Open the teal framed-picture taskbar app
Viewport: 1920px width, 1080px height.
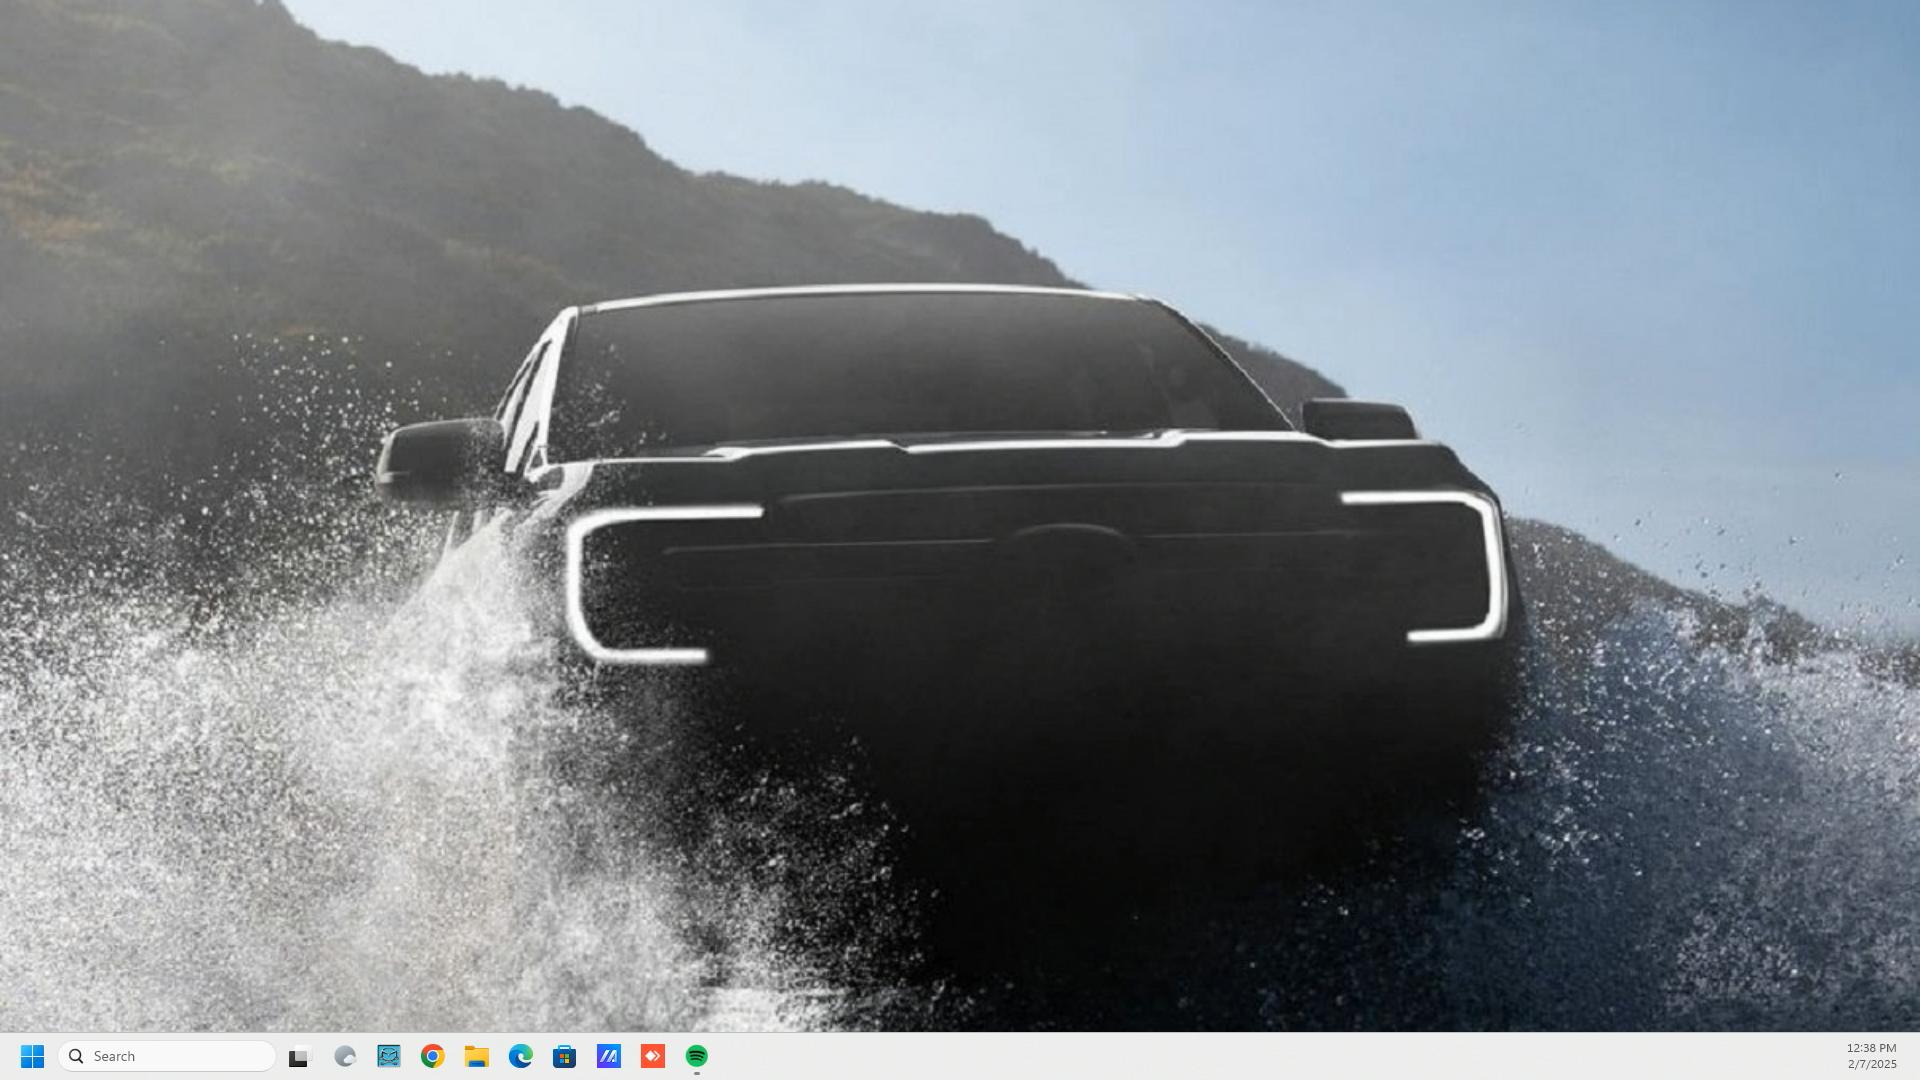tap(389, 1056)
